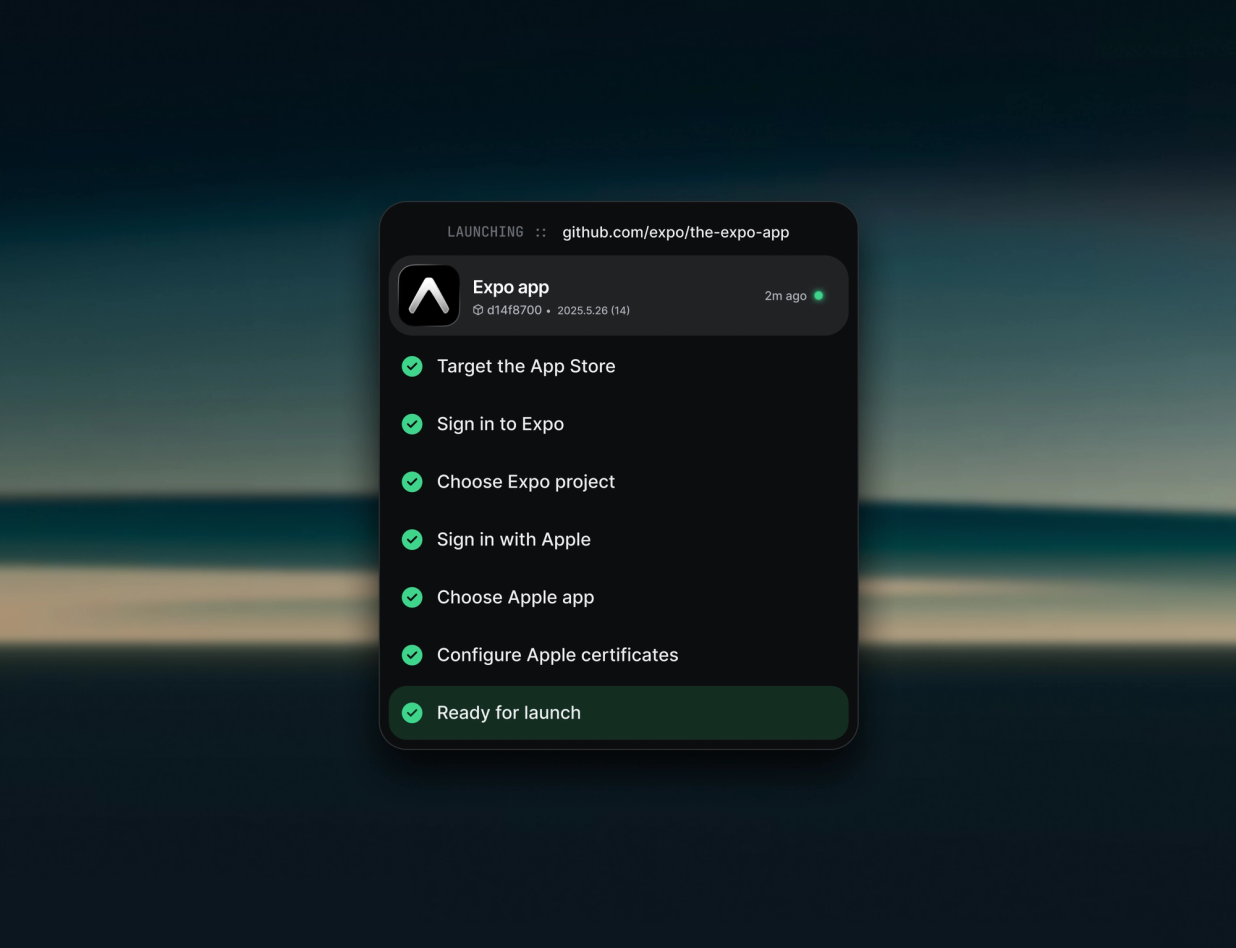Select the Choose Apple app step
The image size is (1236, 948).
click(618, 597)
